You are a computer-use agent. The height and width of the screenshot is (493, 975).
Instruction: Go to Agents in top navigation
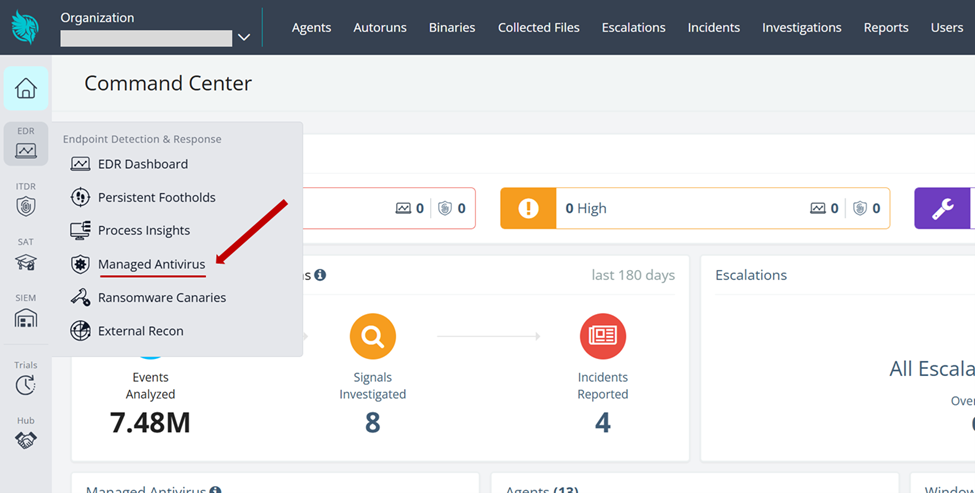311,27
